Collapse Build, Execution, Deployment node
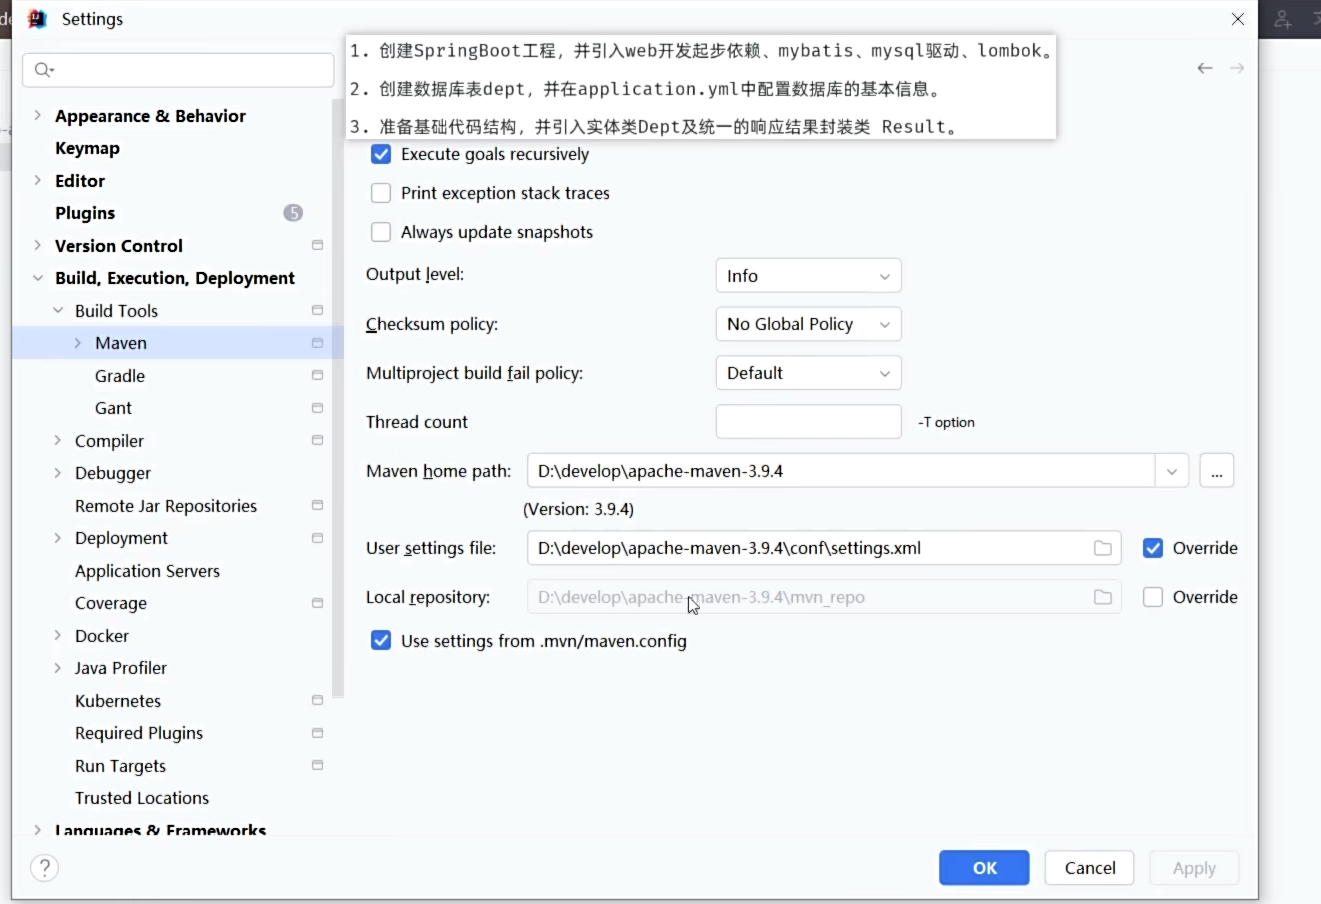1321x904 pixels. tap(37, 278)
